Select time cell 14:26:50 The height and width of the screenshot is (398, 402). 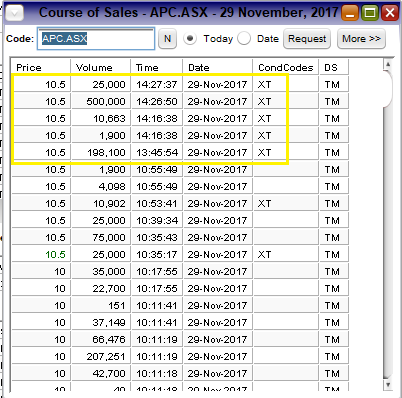point(157,102)
